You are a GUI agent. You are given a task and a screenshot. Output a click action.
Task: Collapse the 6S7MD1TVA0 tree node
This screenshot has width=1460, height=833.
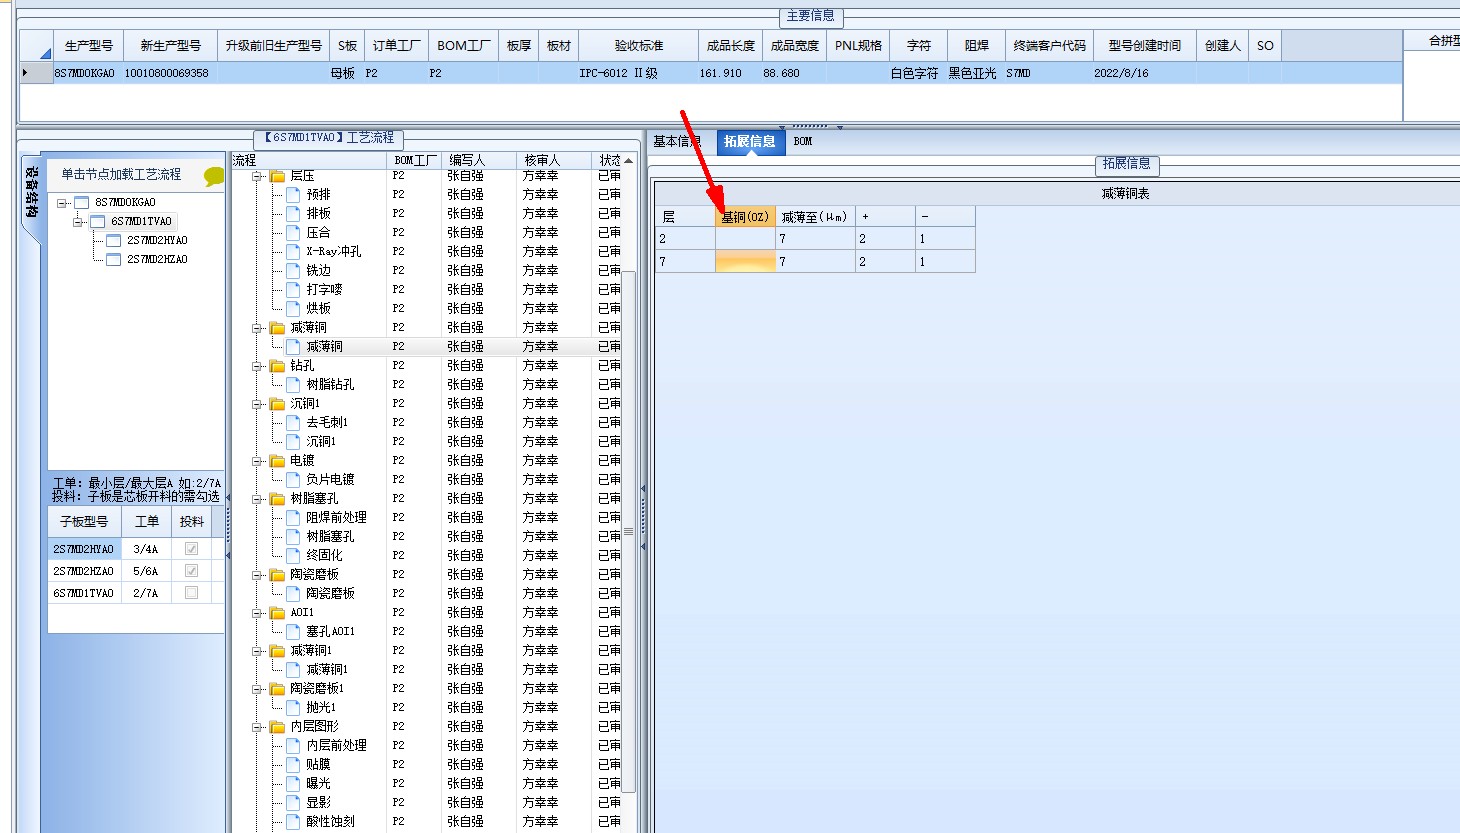pyautogui.click(x=78, y=221)
